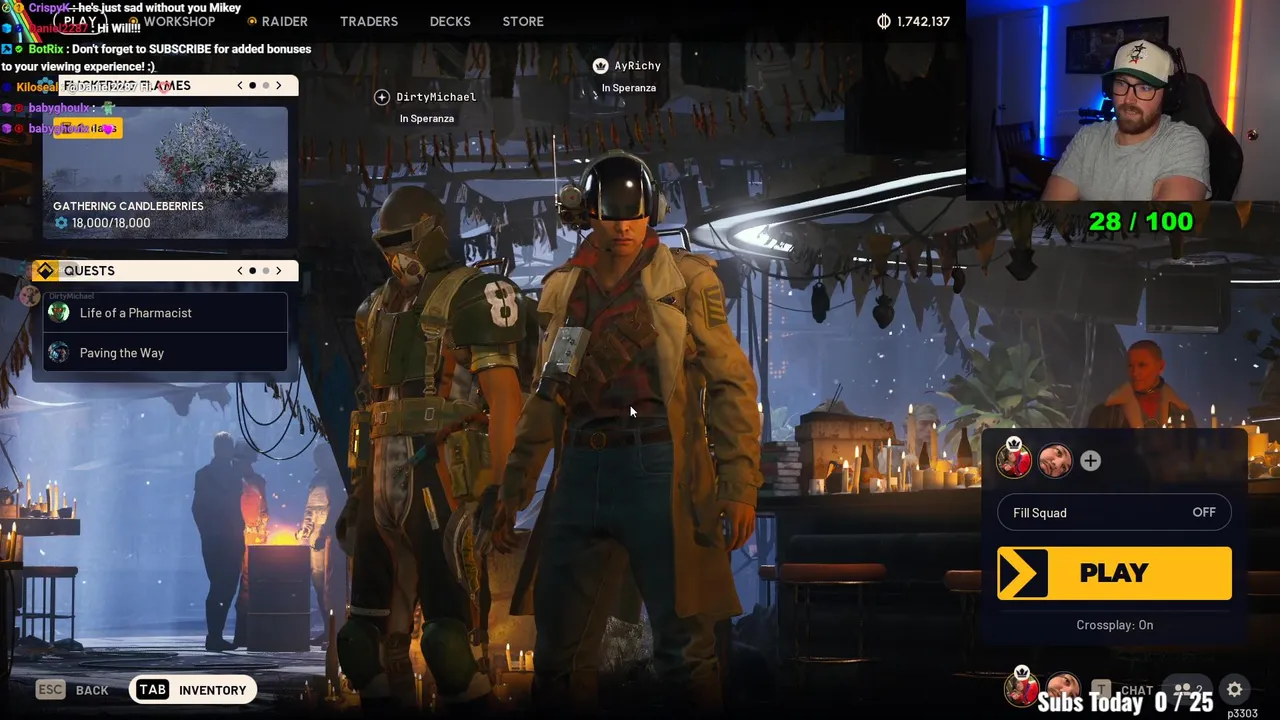The image size is (1280, 720).
Task: Select second page dot in Flickering Flames header
Action: (266, 86)
